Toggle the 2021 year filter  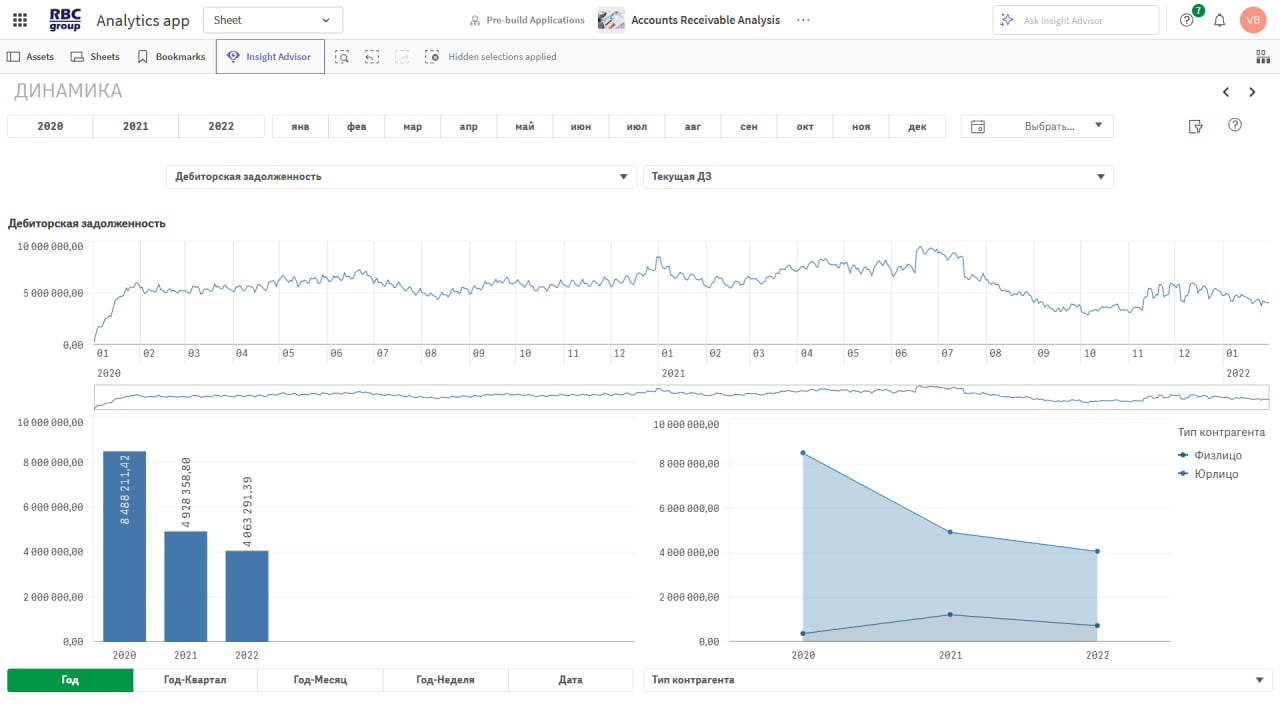135,126
